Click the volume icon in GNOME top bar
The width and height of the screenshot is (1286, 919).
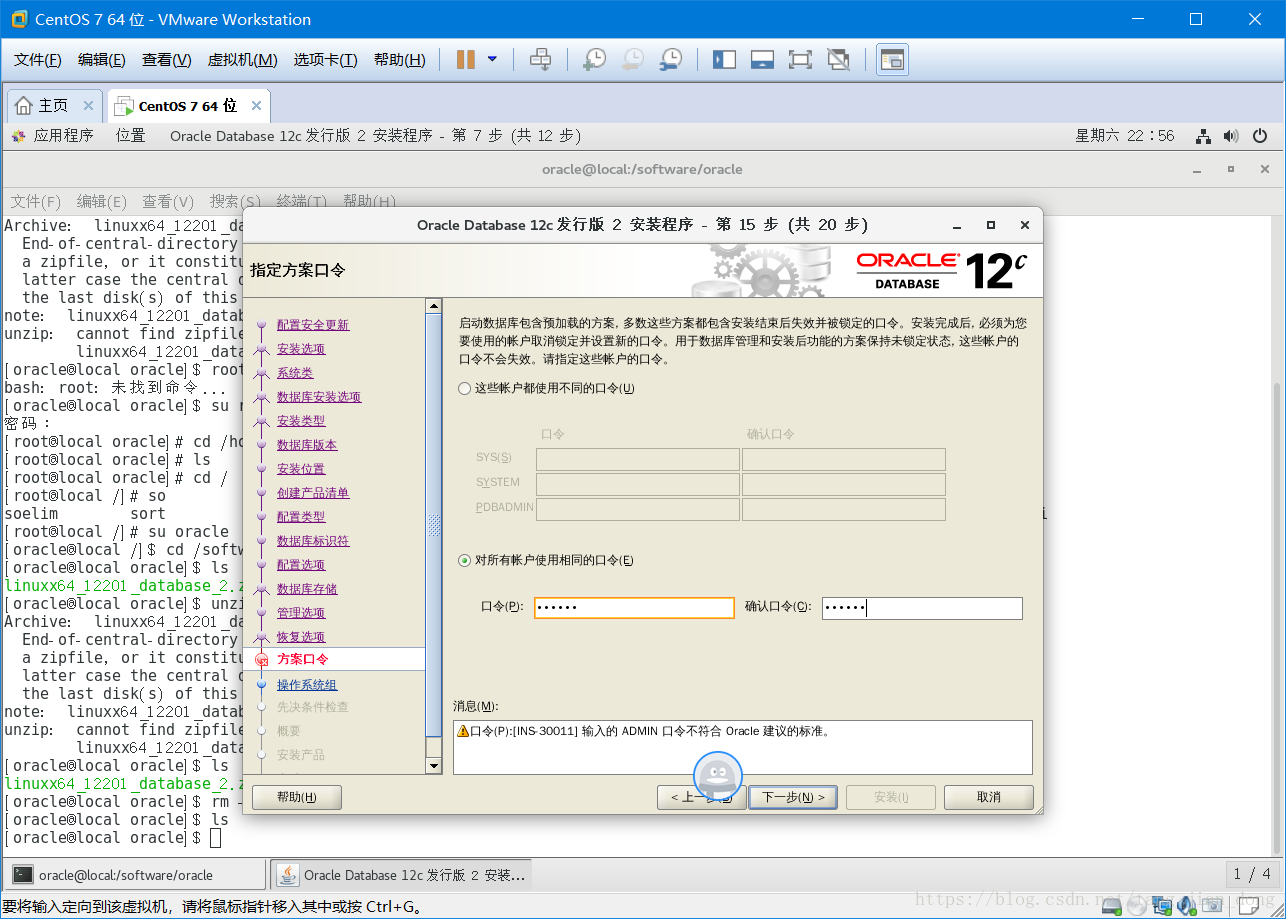[1231, 136]
